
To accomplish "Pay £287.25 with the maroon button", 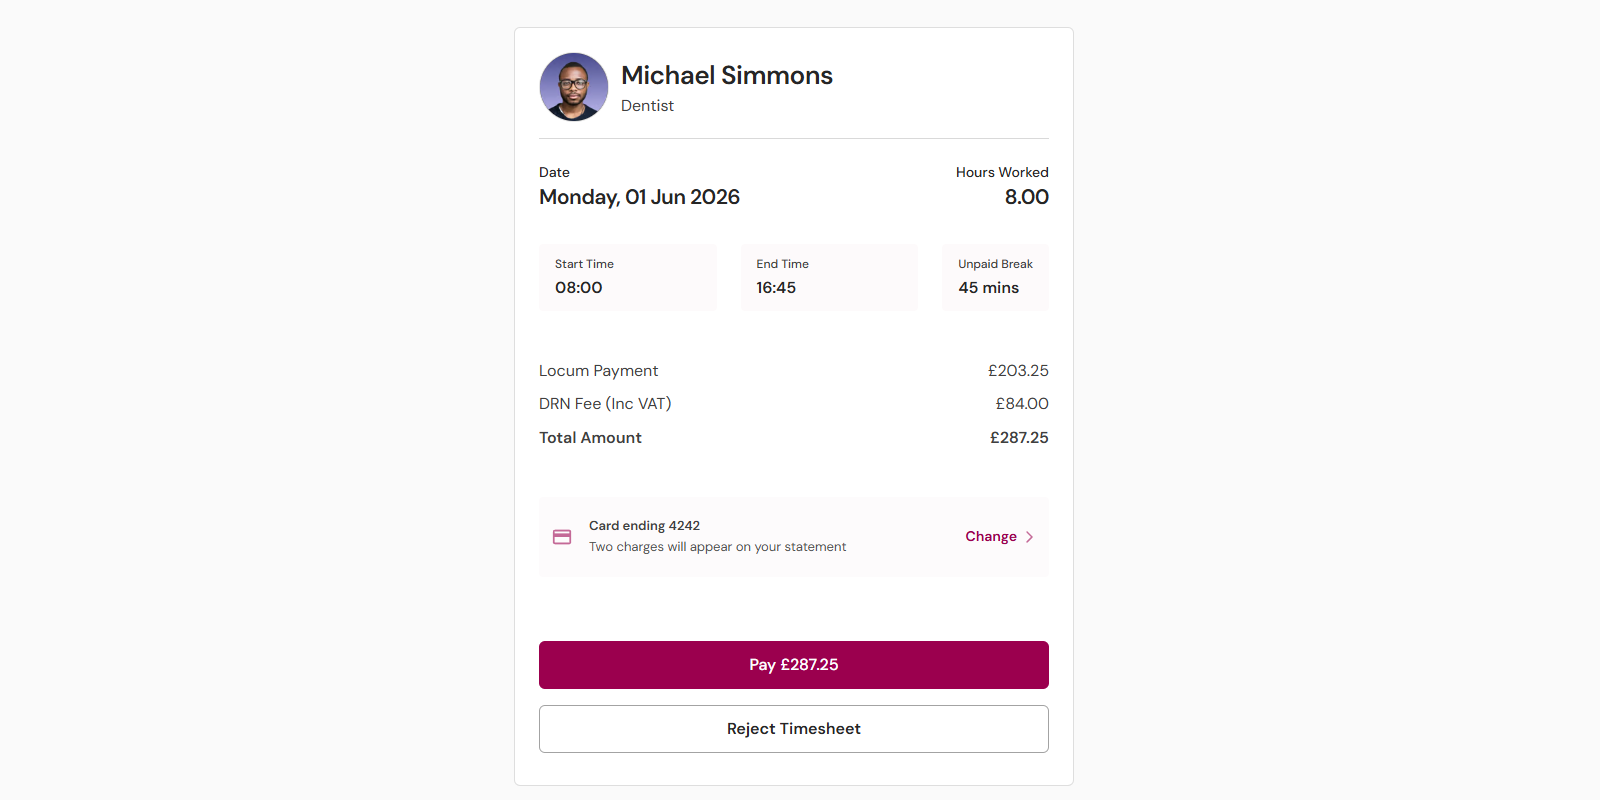I will 794,665.
